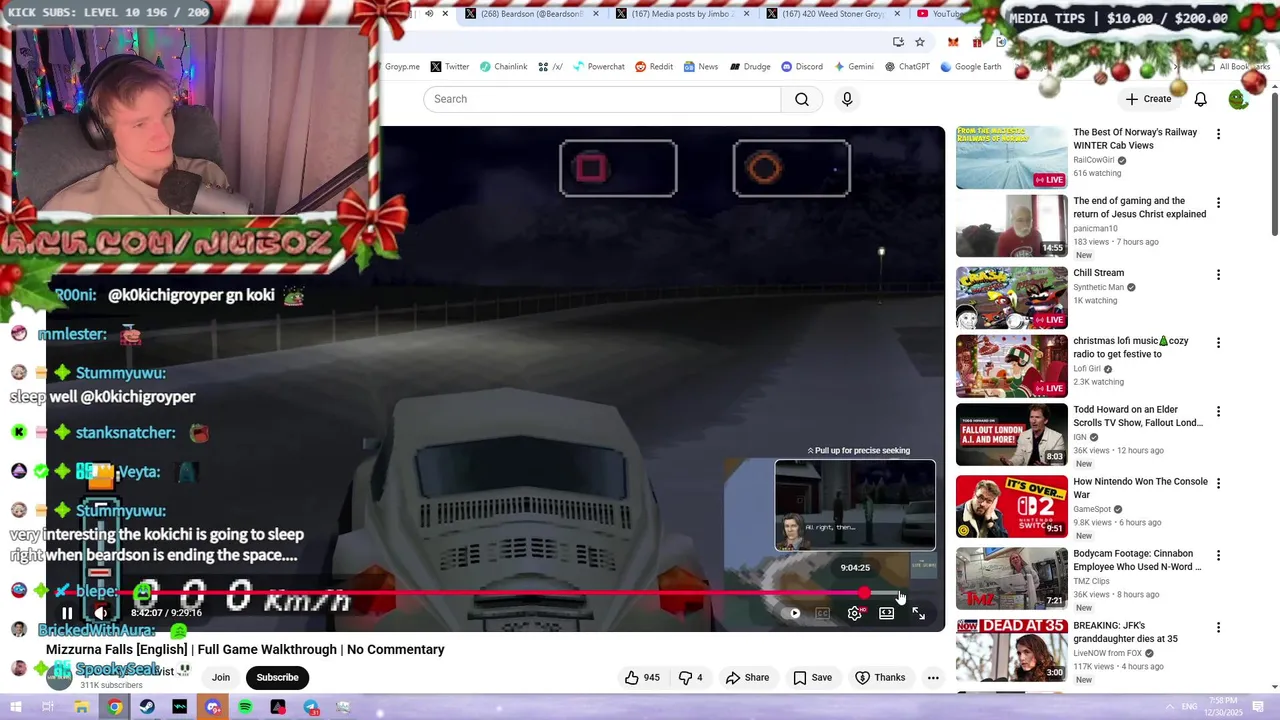The height and width of the screenshot is (720, 1280).
Task: Open the News bookmark
Action: click(701, 67)
